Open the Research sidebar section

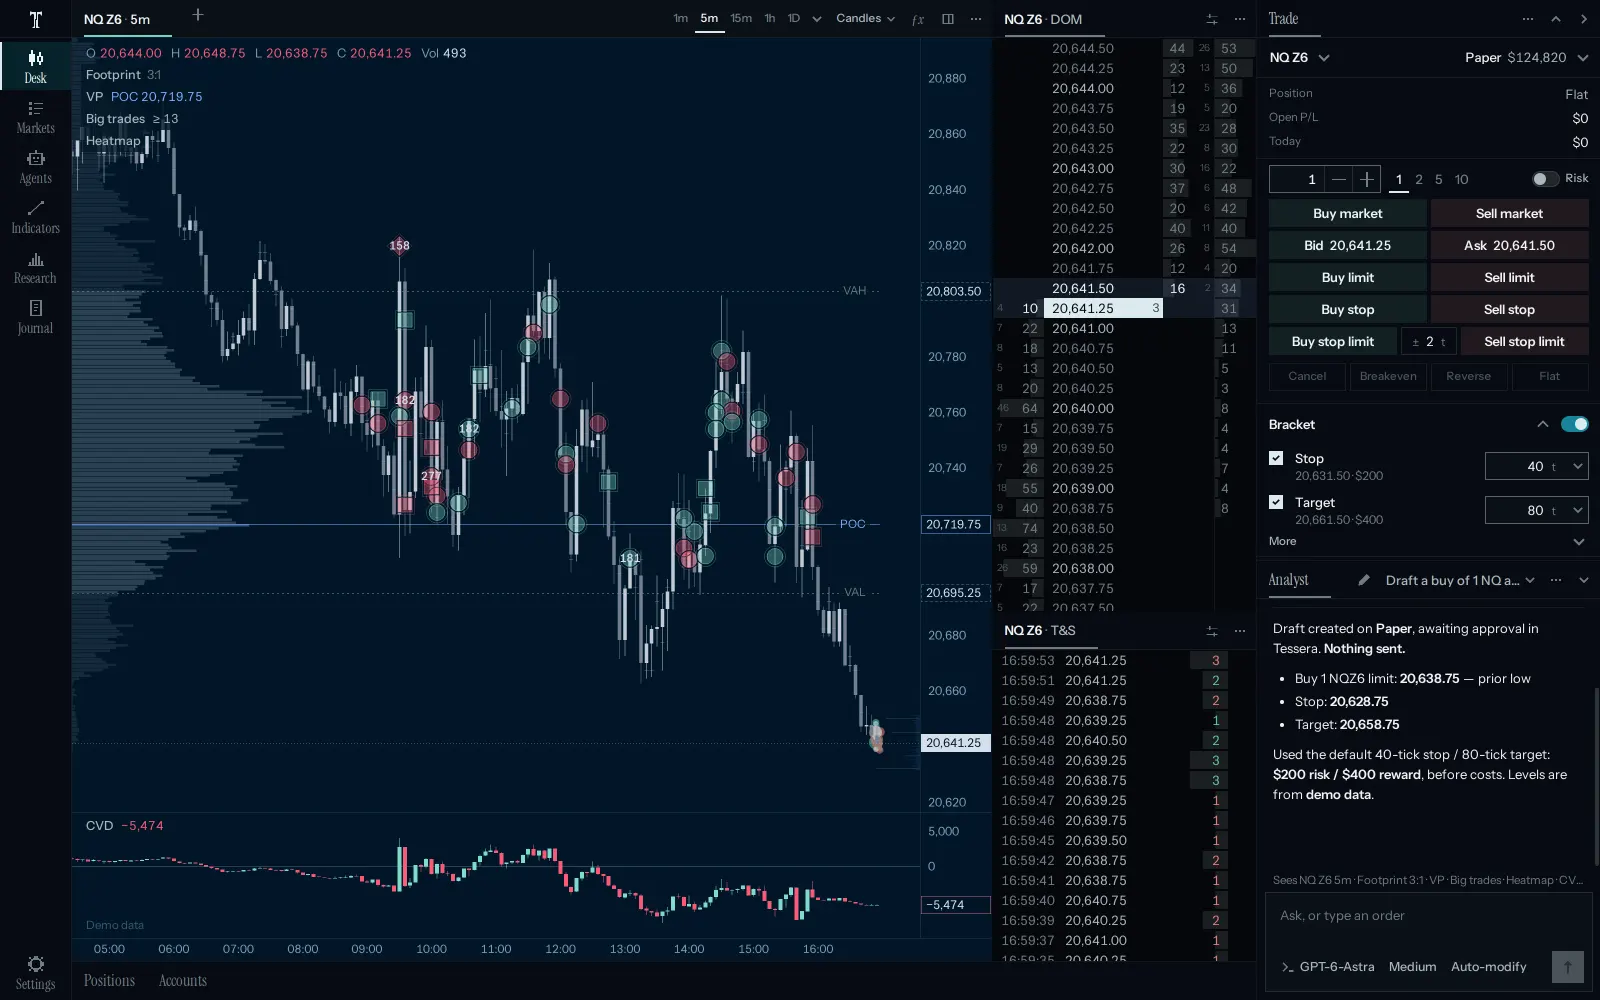pyautogui.click(x=35, y=267)
